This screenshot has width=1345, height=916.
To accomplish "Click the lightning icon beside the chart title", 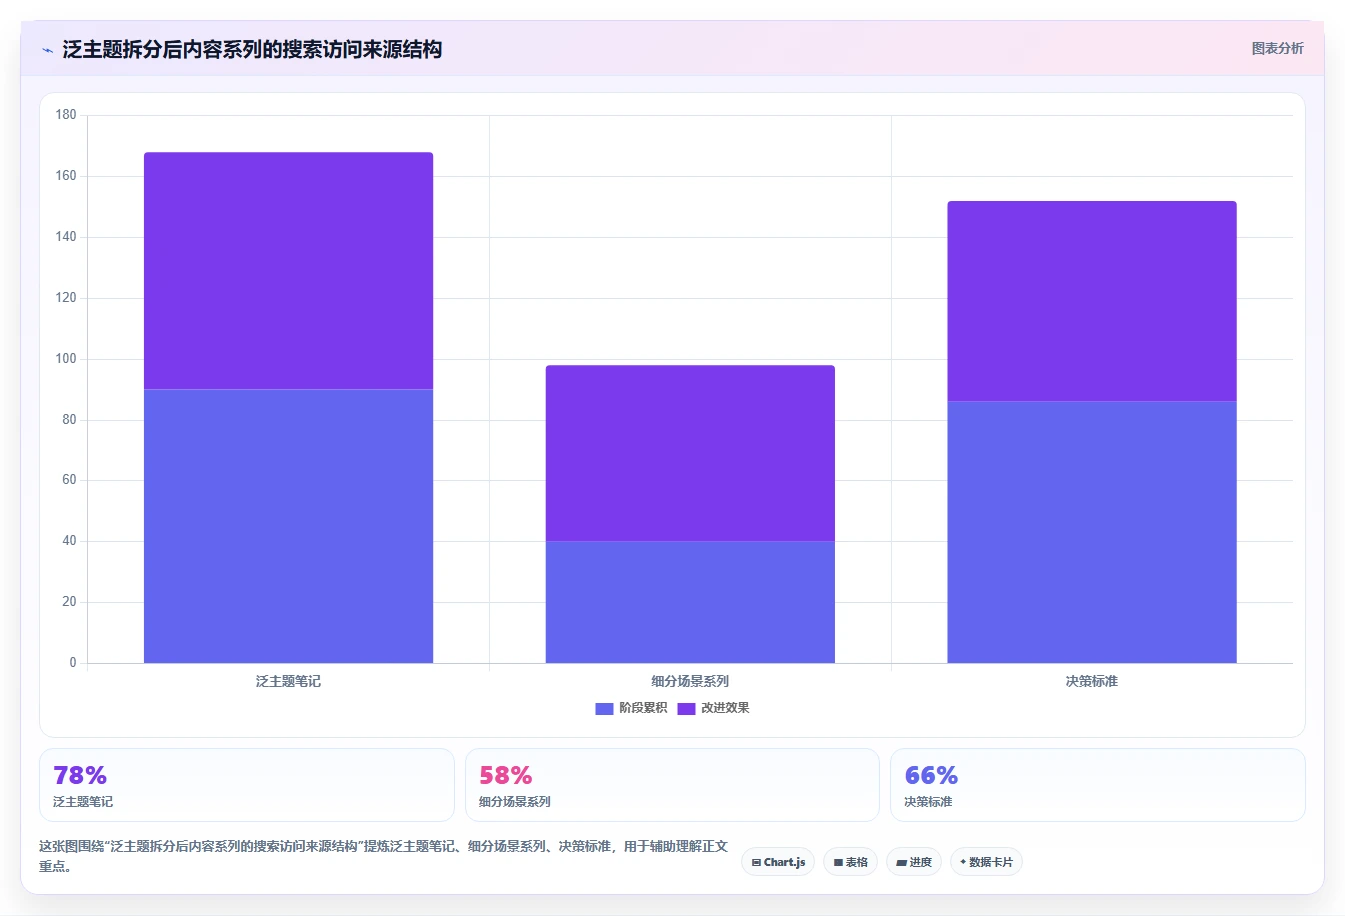I will pos(47,50).
